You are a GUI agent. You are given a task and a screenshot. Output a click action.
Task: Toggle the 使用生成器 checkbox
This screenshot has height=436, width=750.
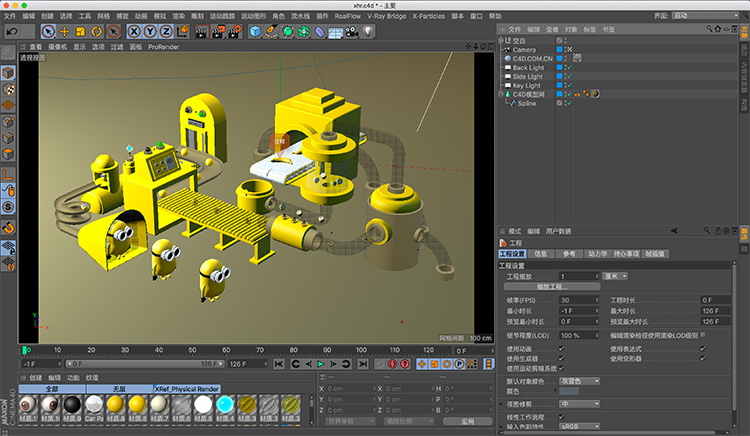pos(562,358)
